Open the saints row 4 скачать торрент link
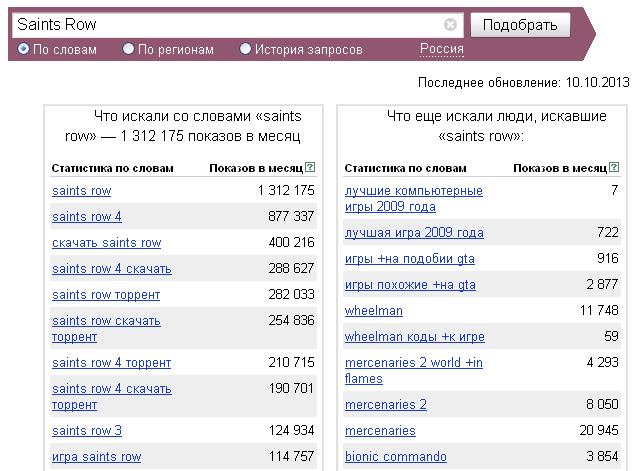Viewport: 643px width, 471px height. point(112,396)
